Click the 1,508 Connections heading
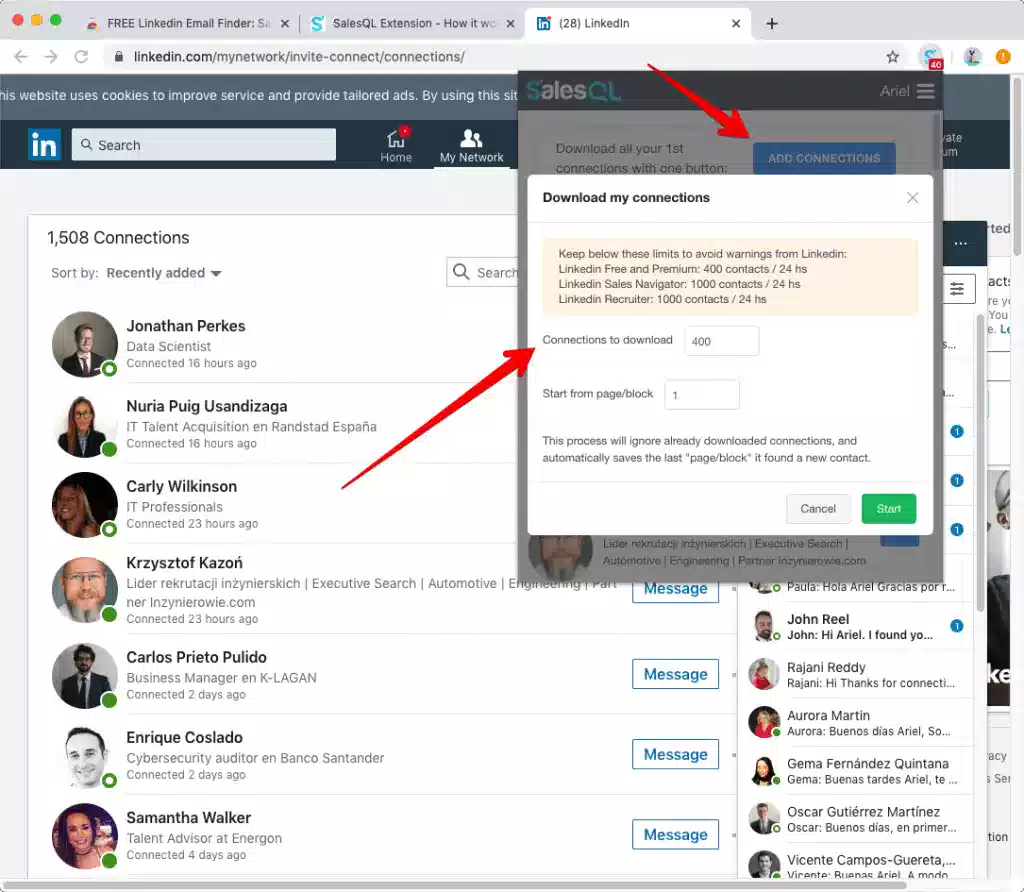Image resolution: width=1024 pixels, height=892 pixels. click(x=118, y=238)
